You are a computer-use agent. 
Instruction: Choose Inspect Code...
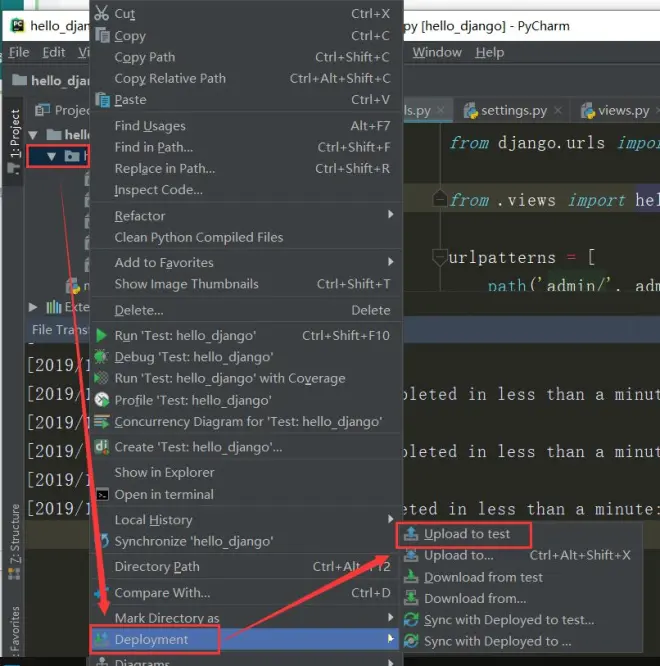[246, 189]
